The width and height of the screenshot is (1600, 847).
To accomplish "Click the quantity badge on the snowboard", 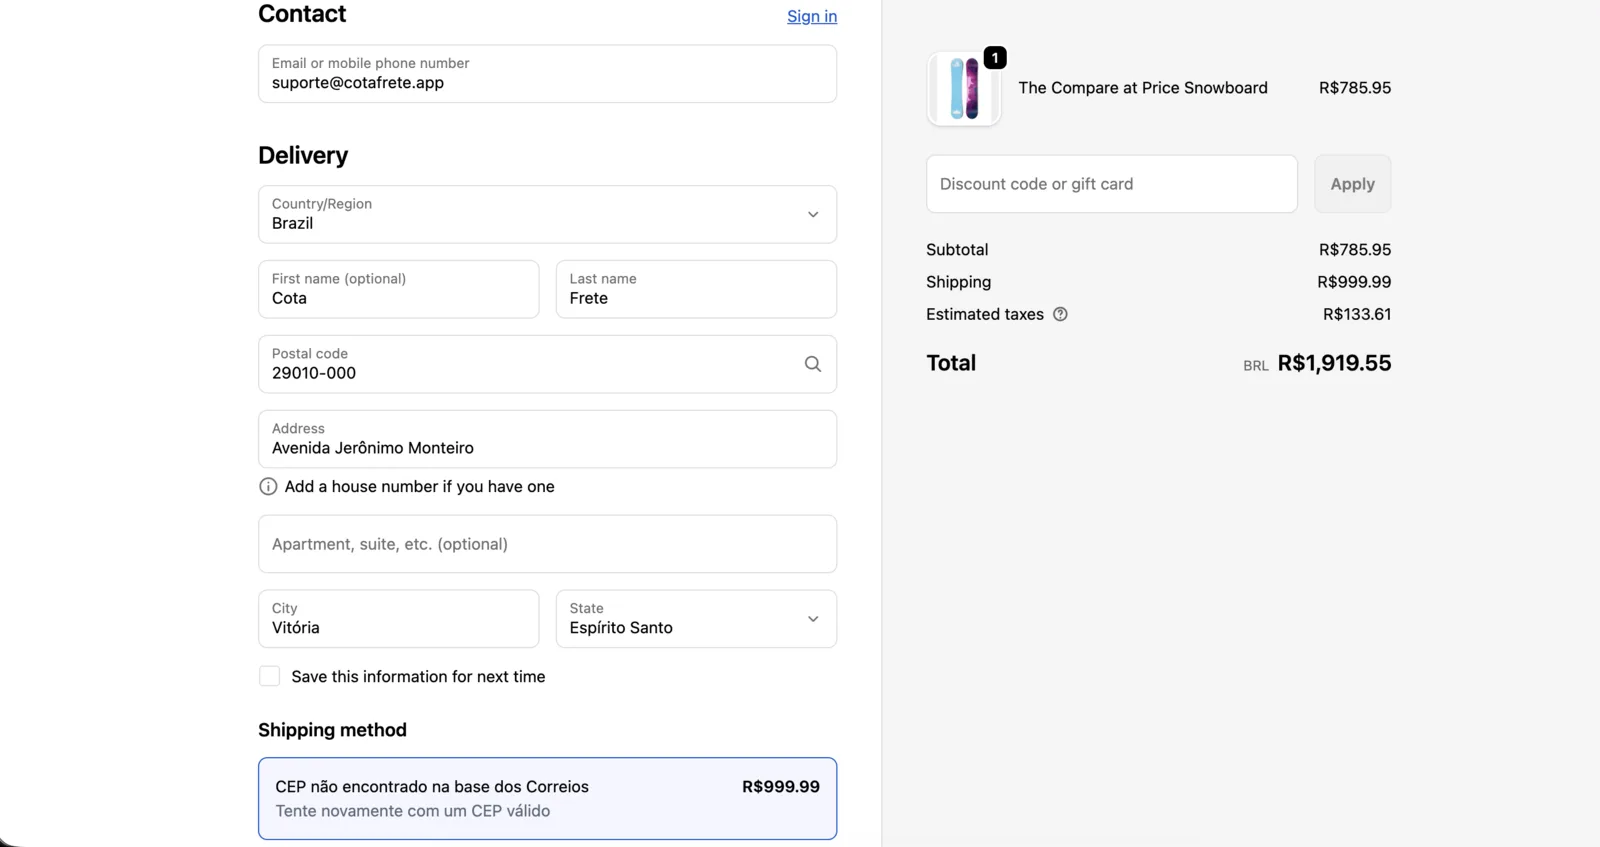I will [x=995, y=58].
